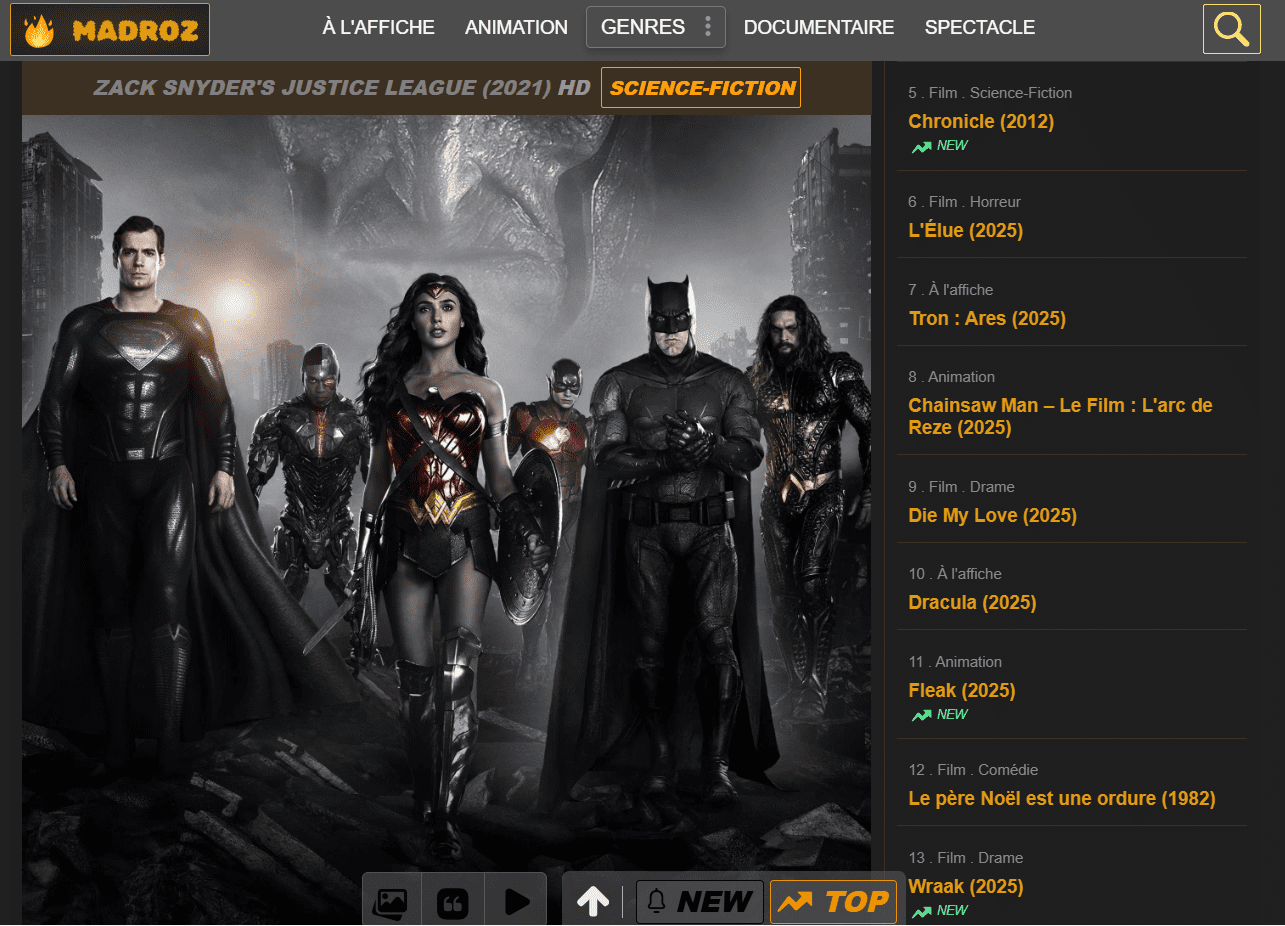Screen dimensions: 1285x926
Task: Select the gallery/images icon below the poster
Action: coord(391,901)
